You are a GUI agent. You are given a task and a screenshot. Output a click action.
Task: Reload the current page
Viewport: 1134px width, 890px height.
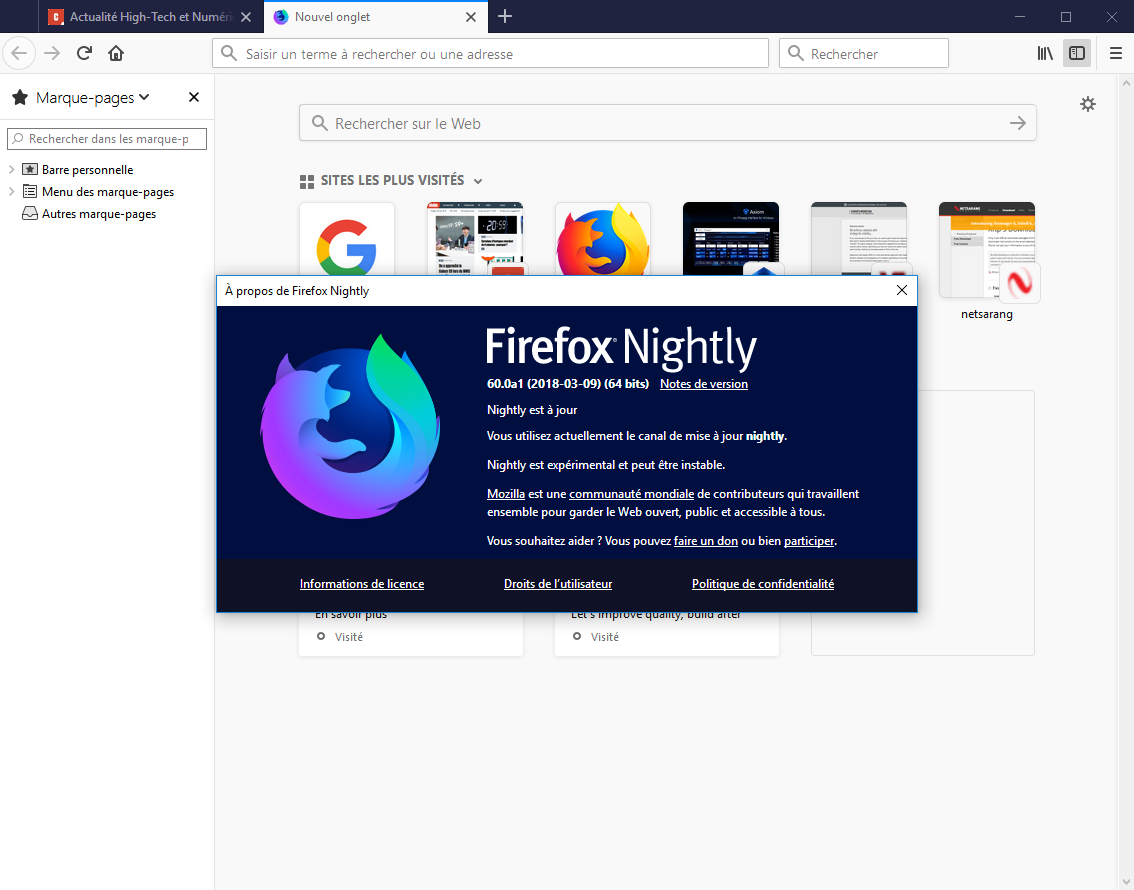tap(85, 53)
